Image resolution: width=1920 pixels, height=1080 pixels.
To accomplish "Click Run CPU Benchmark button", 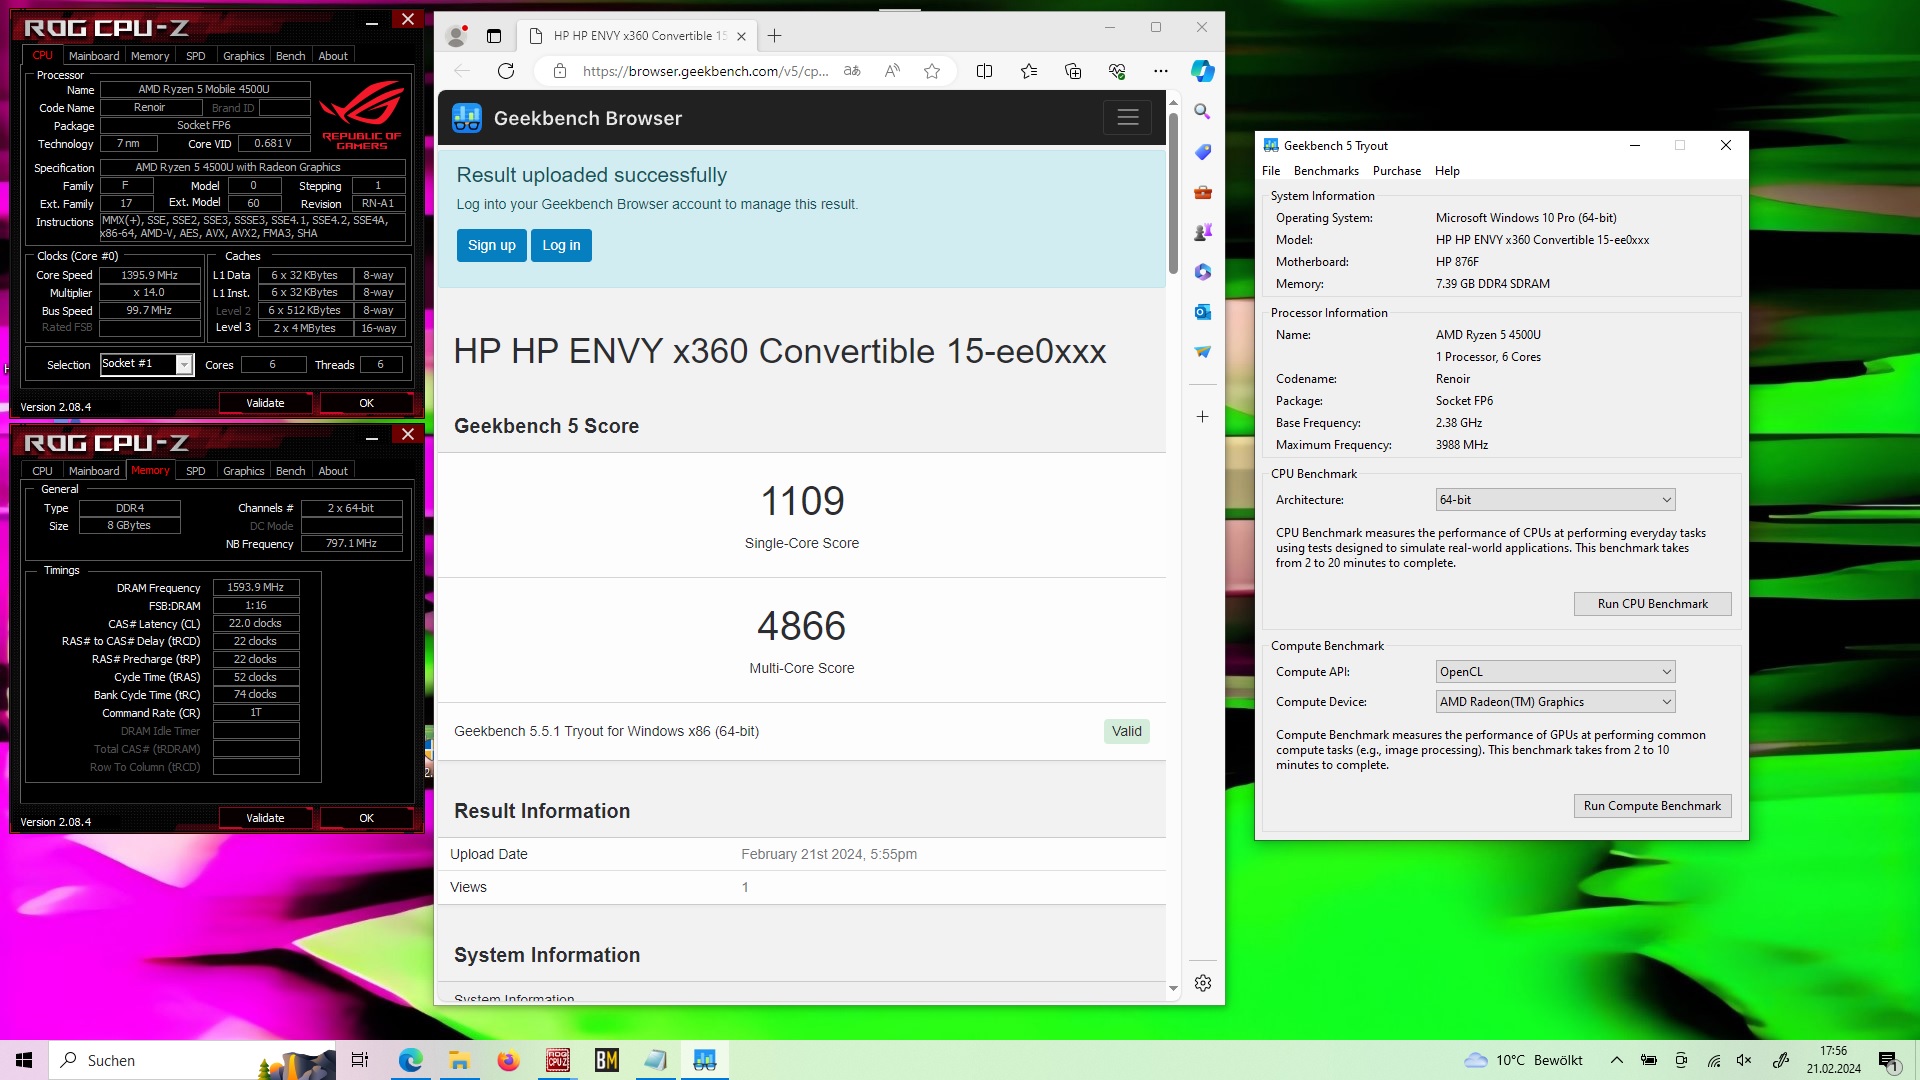I will tap(1652, 604).
